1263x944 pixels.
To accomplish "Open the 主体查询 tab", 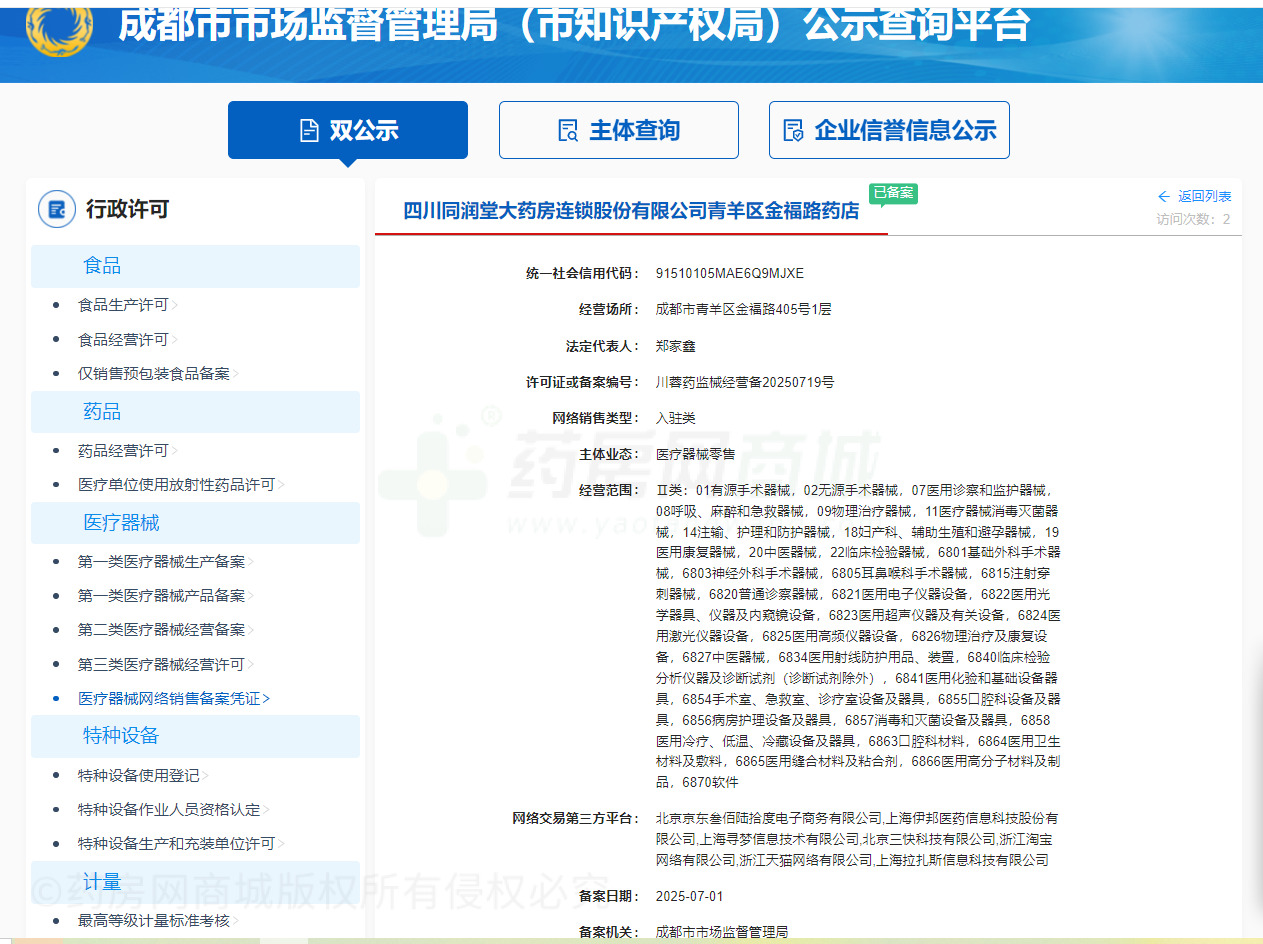I will [x=619, y=130].
